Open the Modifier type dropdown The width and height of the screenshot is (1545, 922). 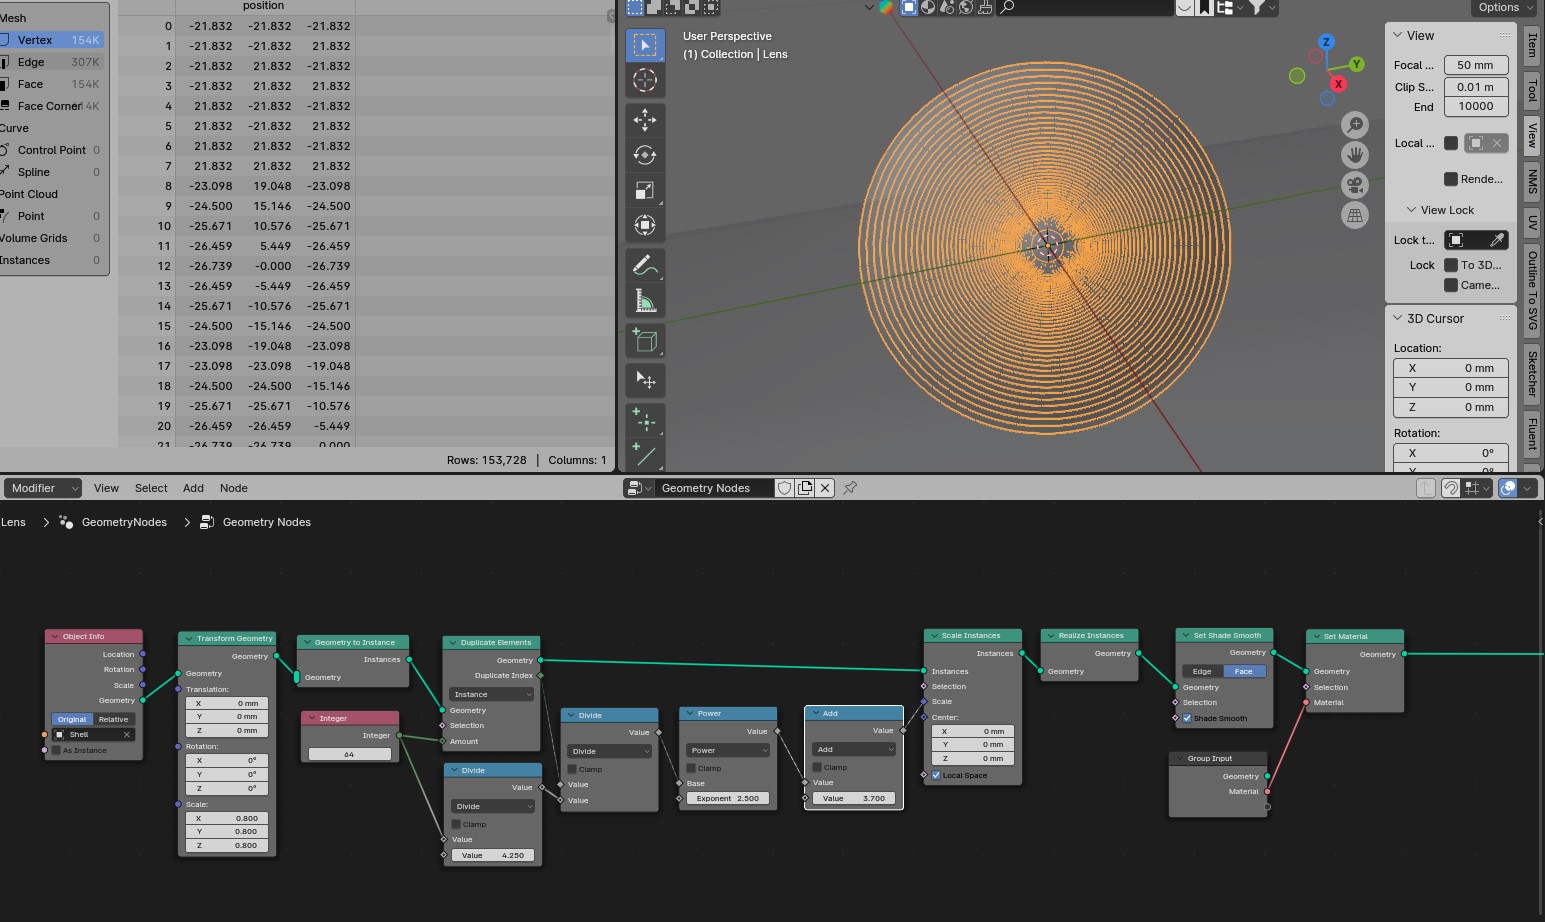42,488
